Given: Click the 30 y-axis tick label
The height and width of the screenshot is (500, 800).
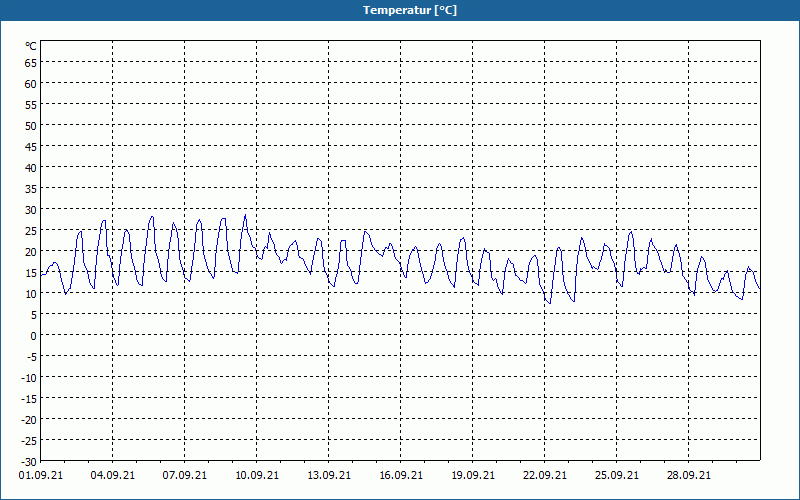Looking at the screenshot, I should [30, 209].
